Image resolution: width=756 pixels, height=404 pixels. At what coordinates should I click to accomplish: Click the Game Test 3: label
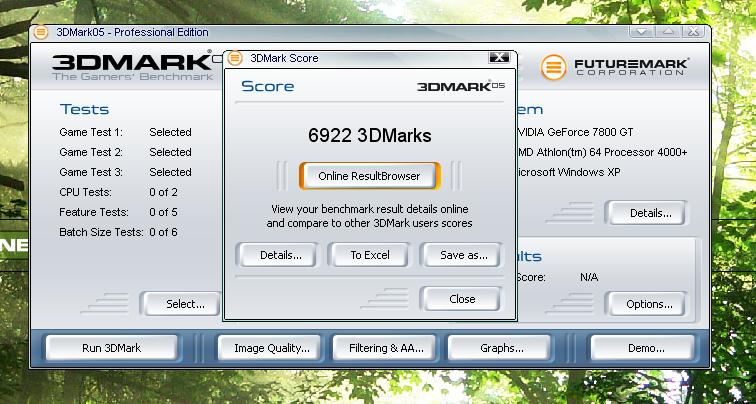pos(91,172)
